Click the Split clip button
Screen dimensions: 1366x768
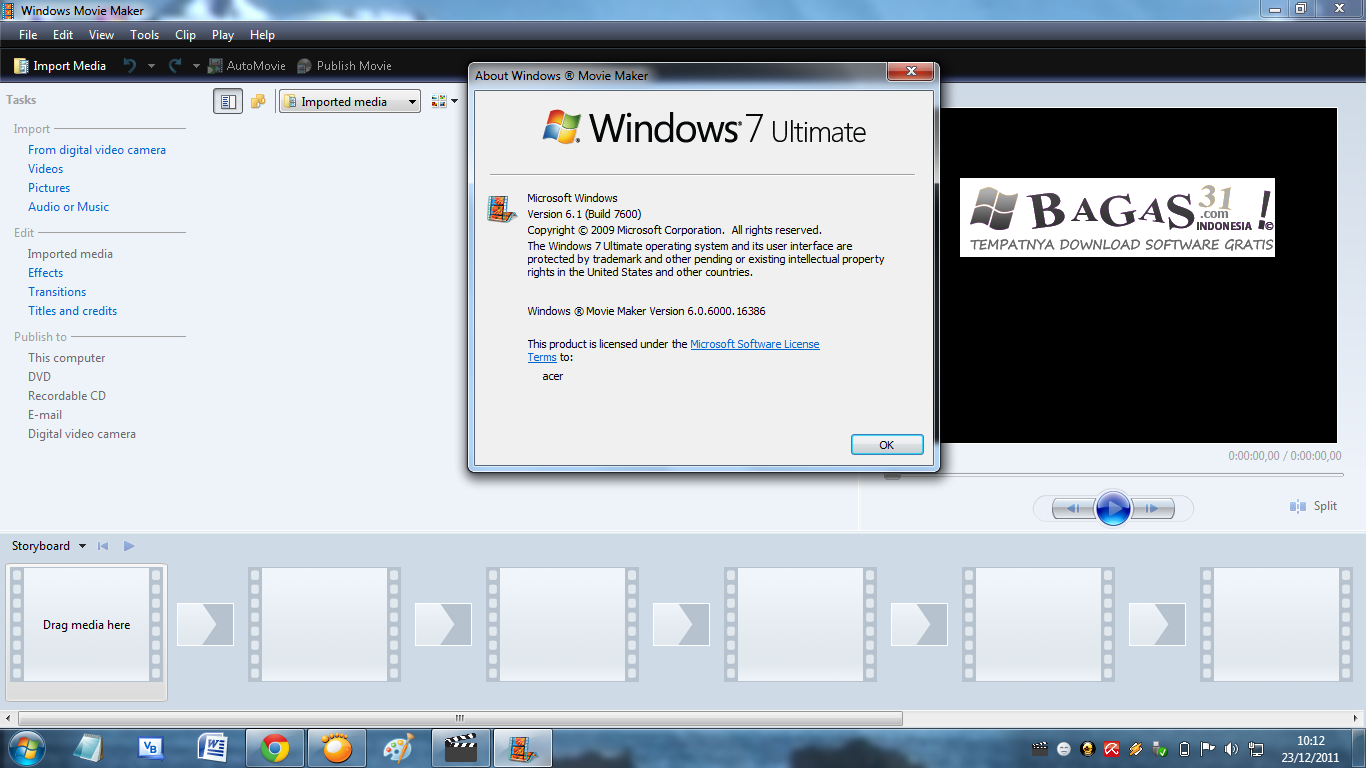[x=1313, y=506]
